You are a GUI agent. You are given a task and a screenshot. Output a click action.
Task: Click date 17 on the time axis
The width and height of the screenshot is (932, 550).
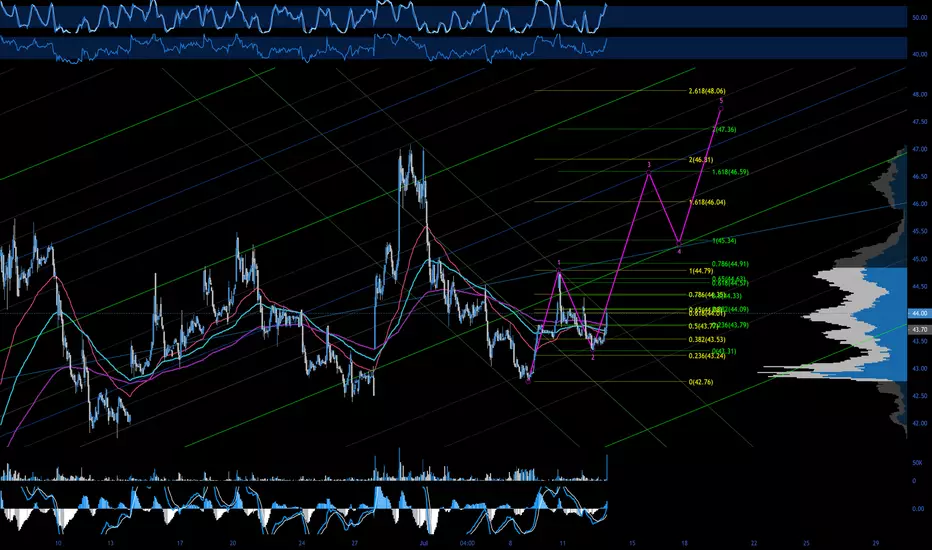pos(180,543)
